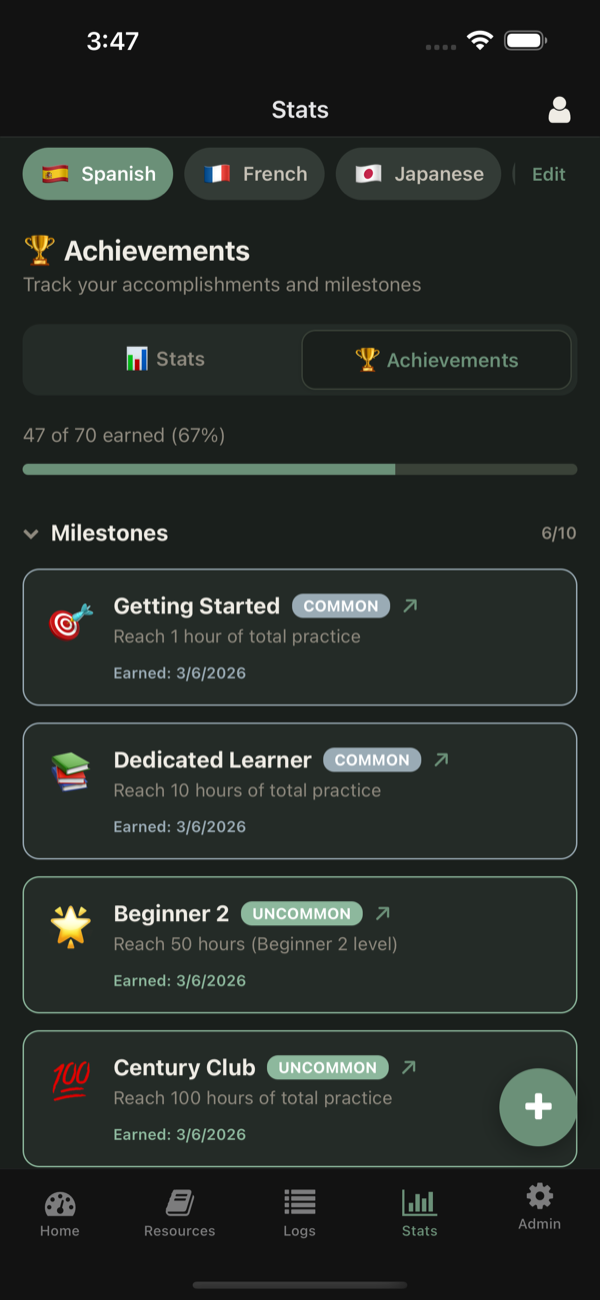Click the trophy icon beside Achievements heading
Image resolution: width=600 pixels, height=1300 pixels.
(x=38, y=250)
